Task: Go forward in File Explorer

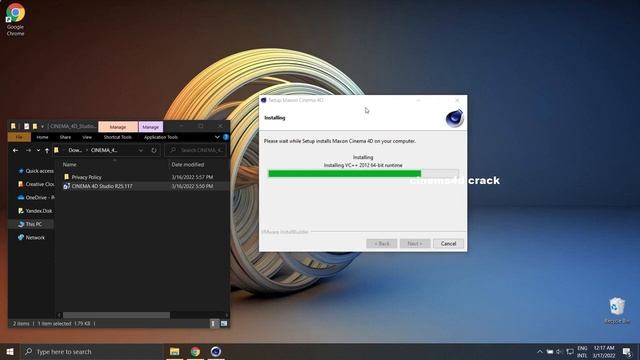Action: [28, 150]
